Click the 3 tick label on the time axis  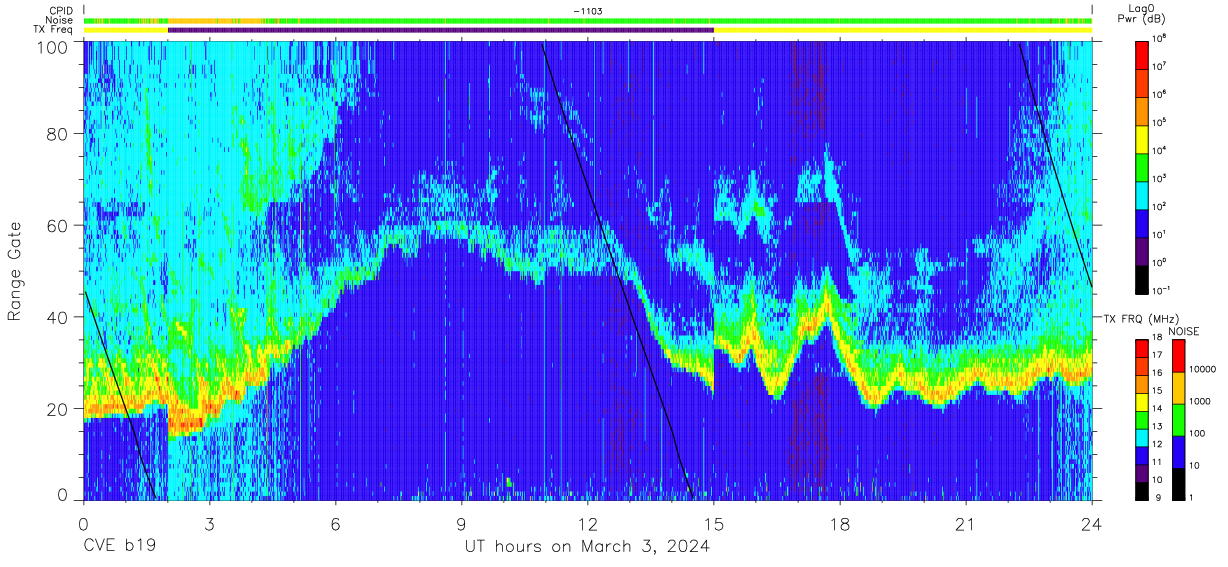(209, 524)
